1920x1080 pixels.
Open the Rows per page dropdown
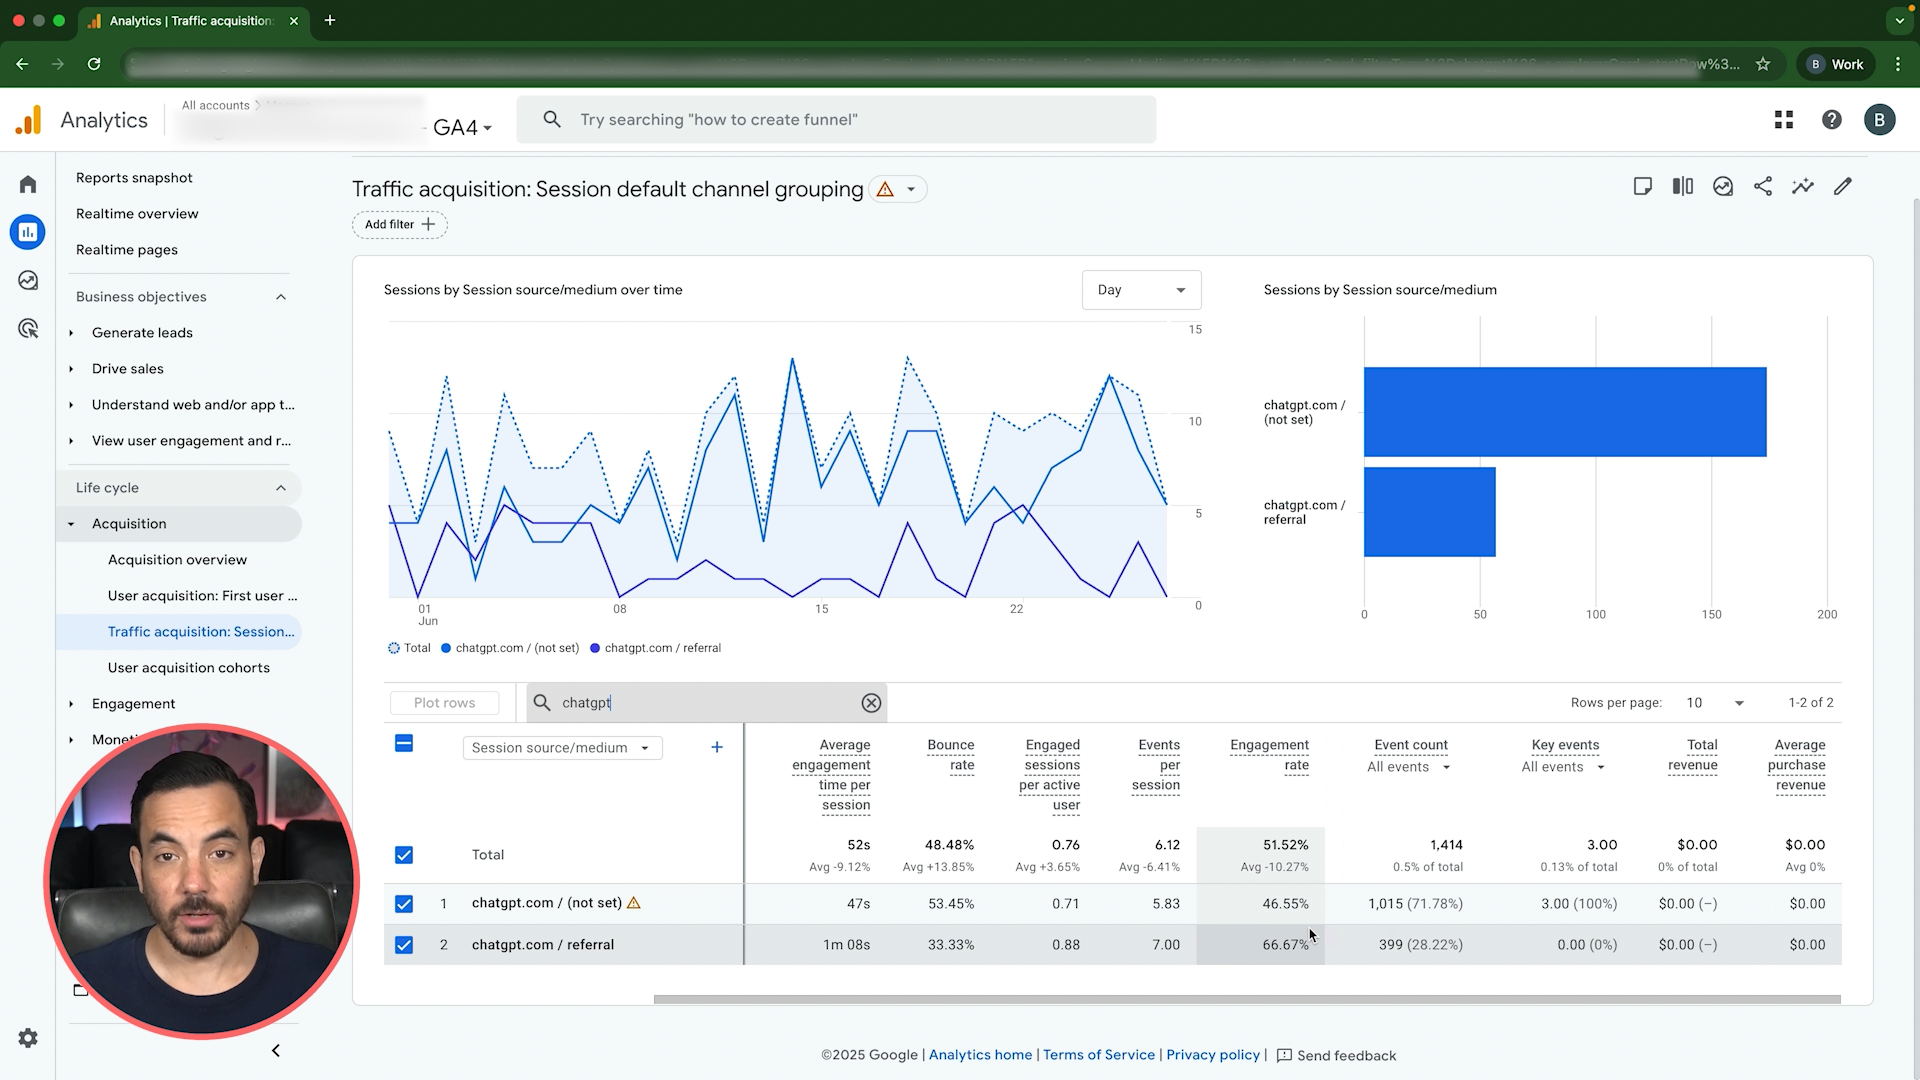coord(1714,703)
